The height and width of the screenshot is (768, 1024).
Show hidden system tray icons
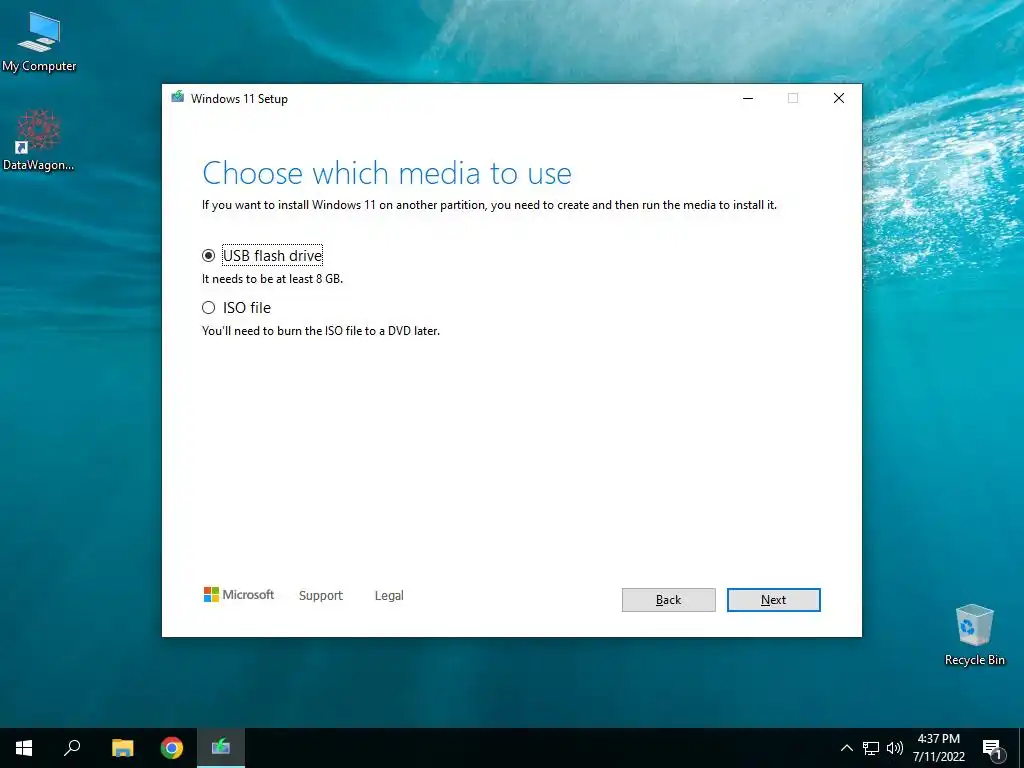pyautogui.click(x=846, y=748)
